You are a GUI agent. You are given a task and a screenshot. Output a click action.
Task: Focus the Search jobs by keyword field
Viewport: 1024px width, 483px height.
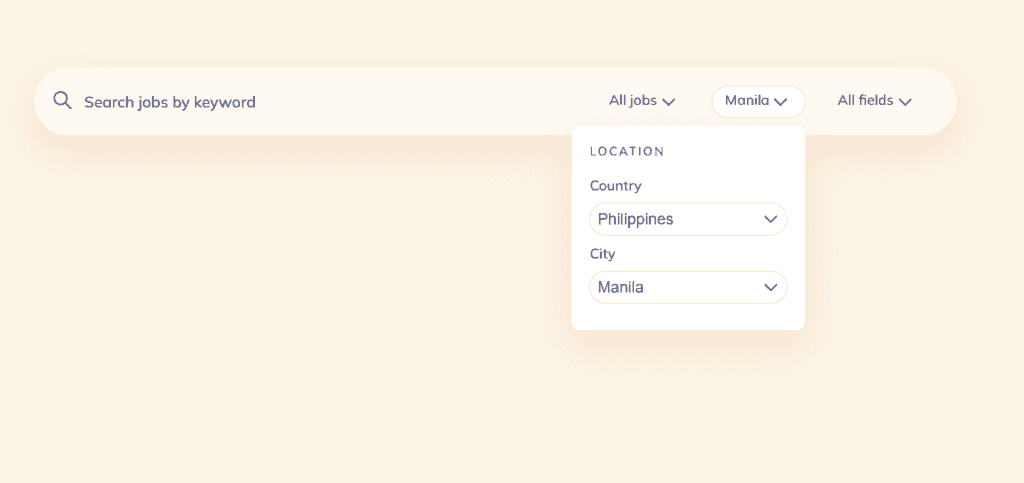point(170,102)
